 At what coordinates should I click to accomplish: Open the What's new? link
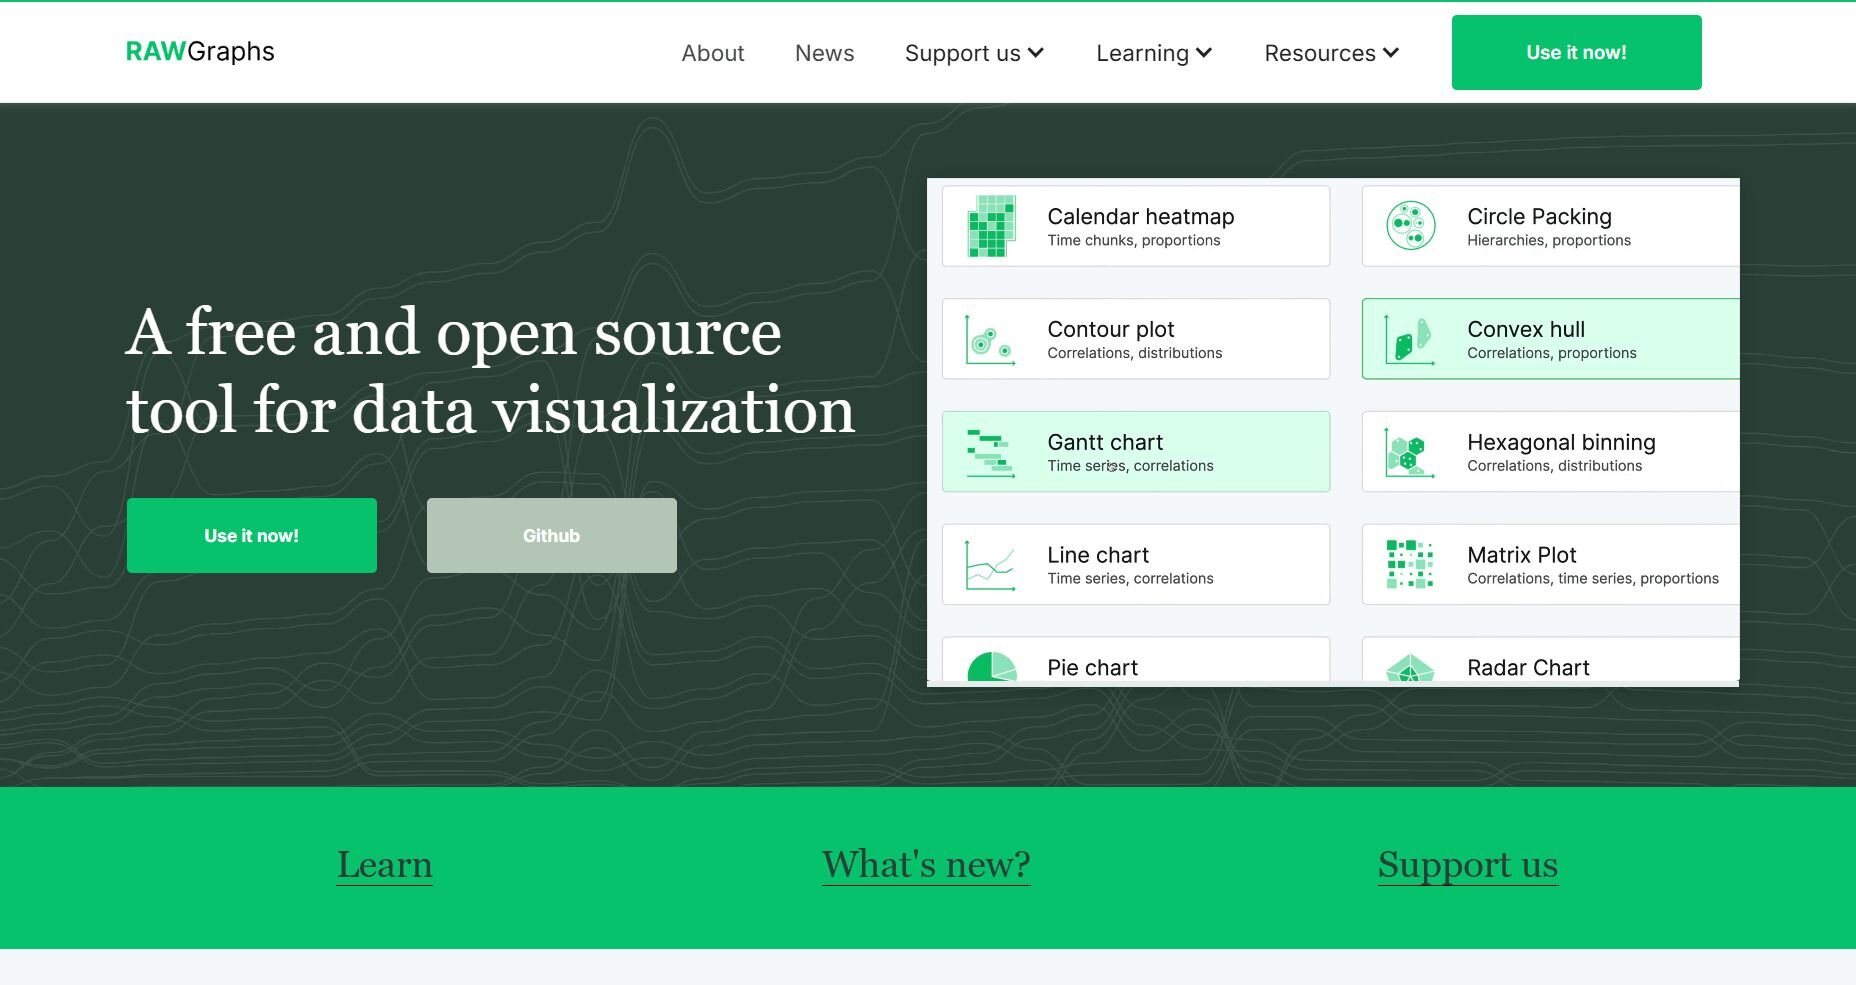click(926, 865)
